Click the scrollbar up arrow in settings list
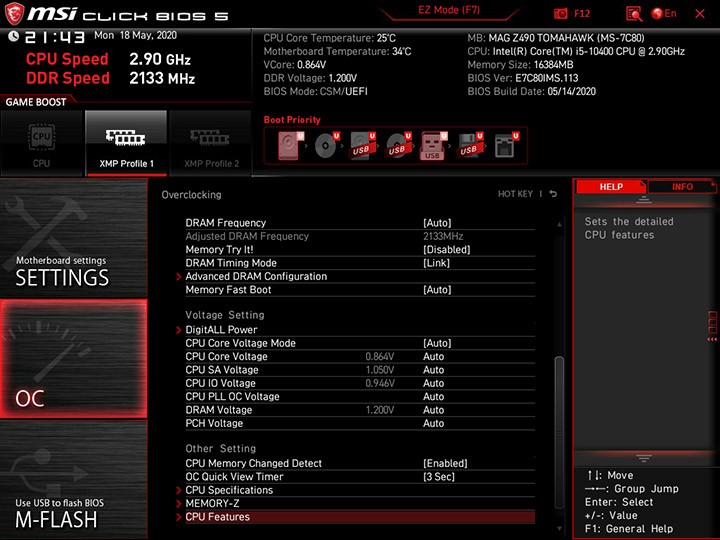The image size is (720, 540). pos(559,225)
